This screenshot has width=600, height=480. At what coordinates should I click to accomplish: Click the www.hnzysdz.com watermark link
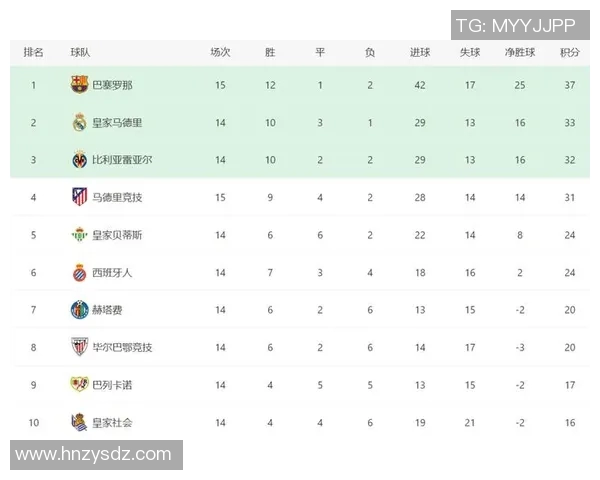[93, 454]
